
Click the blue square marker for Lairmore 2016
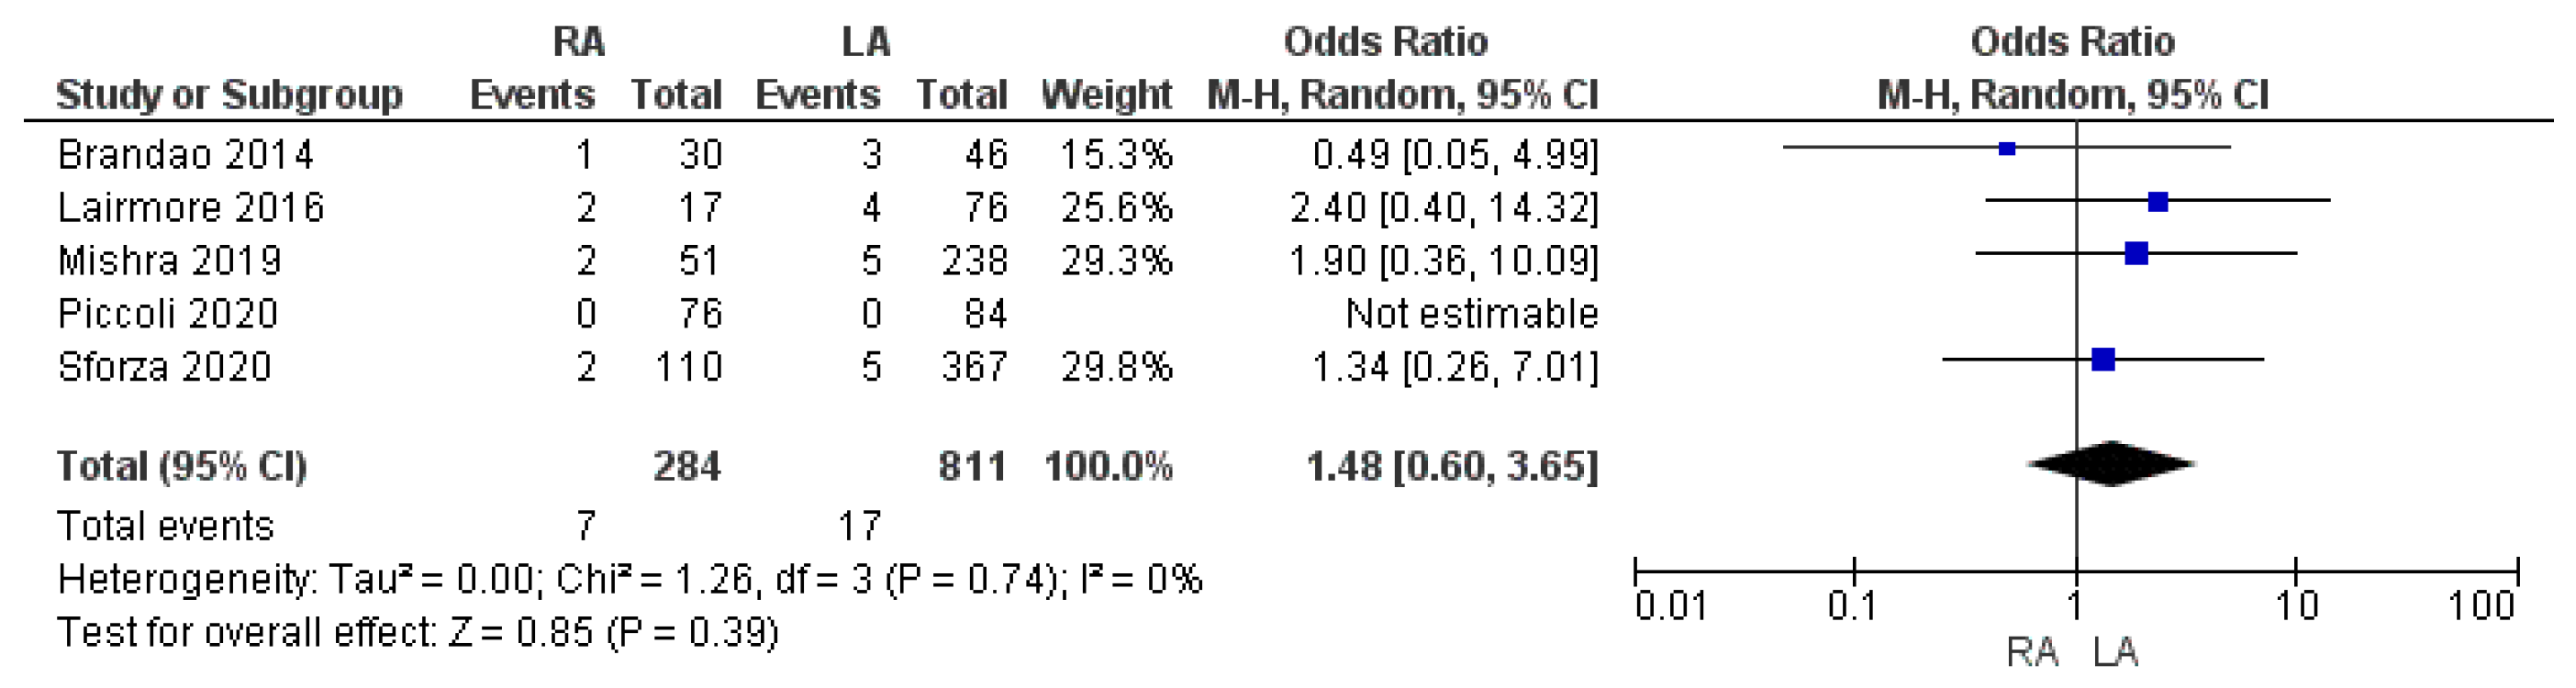(2158, 202)
